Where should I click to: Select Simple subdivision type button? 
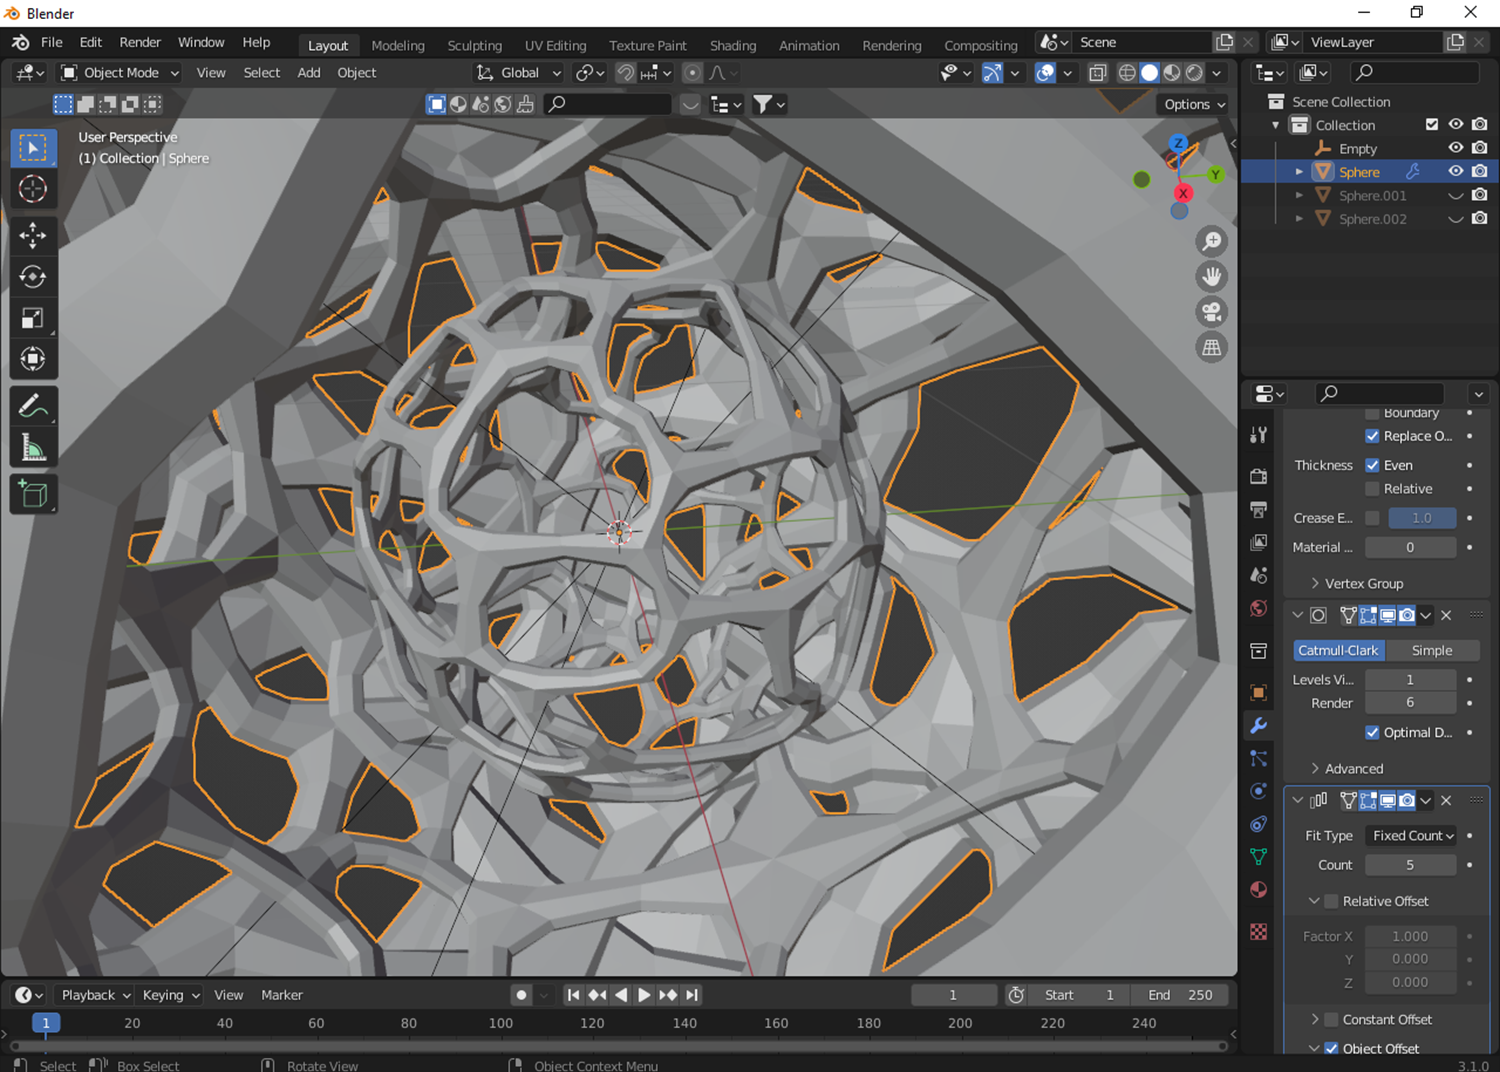[x=1432, y=650]
